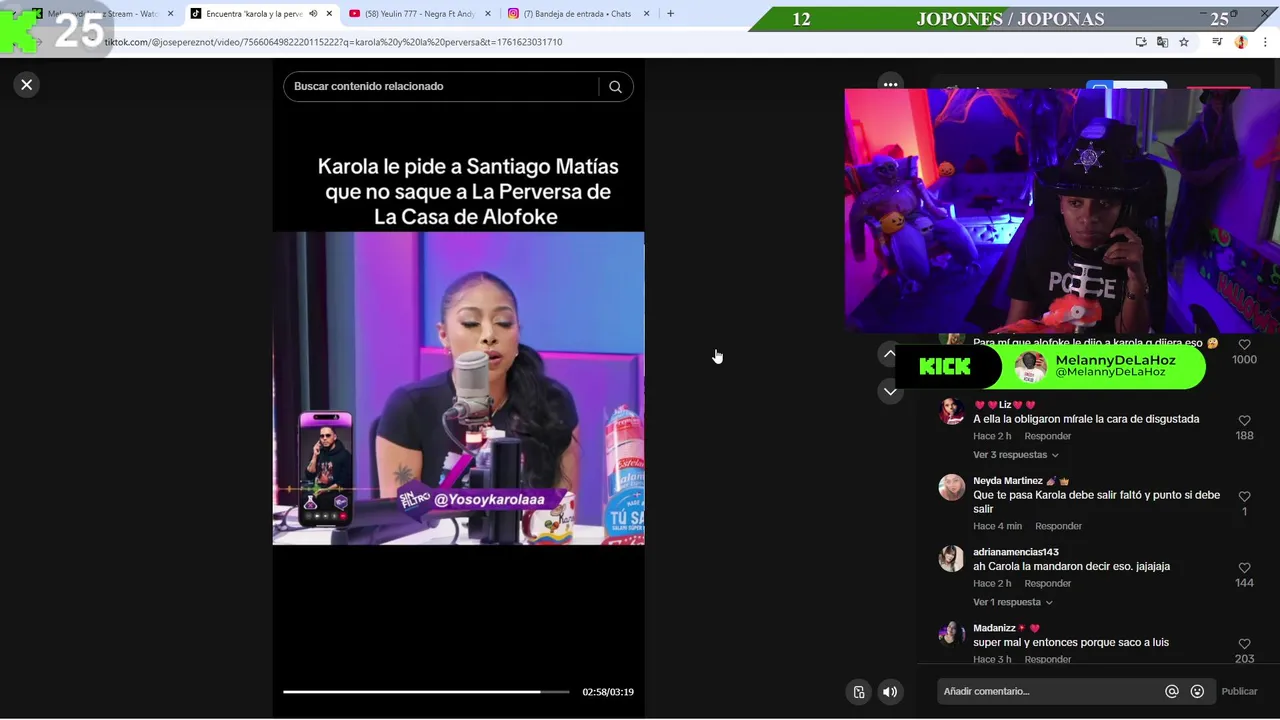Image resolution: width=1280 pixels, height=720 pixels.
Task: Expand Ver 3 respuestas under Liz's comment
Action: pyautogui.click(x=1015, y=455)
